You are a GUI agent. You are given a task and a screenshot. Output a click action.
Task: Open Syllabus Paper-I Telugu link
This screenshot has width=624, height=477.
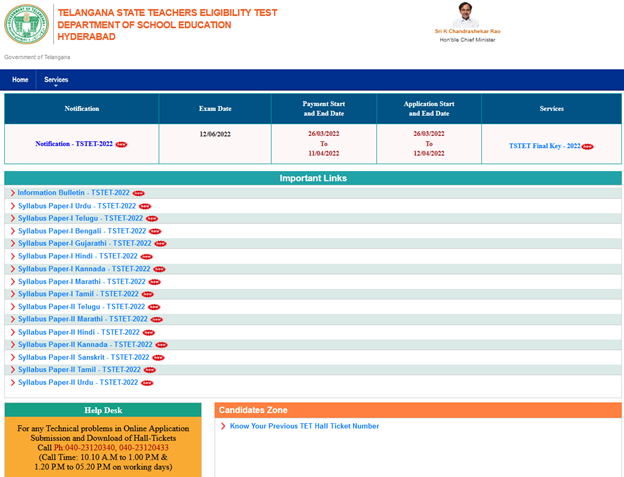pyautogui.click(x=80, y=218)
